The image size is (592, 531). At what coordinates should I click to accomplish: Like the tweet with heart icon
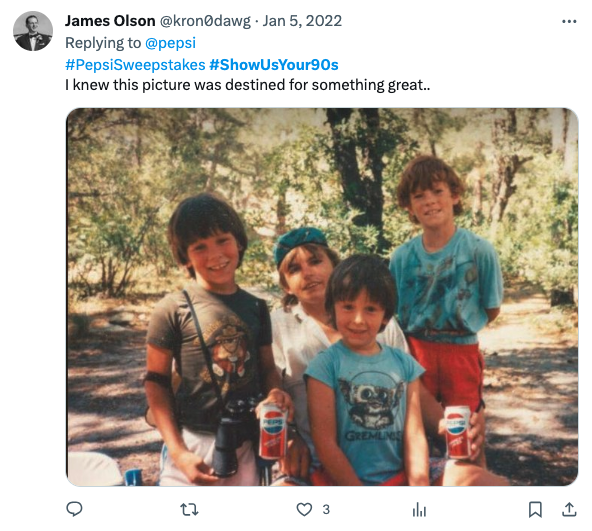pos(304,509)
